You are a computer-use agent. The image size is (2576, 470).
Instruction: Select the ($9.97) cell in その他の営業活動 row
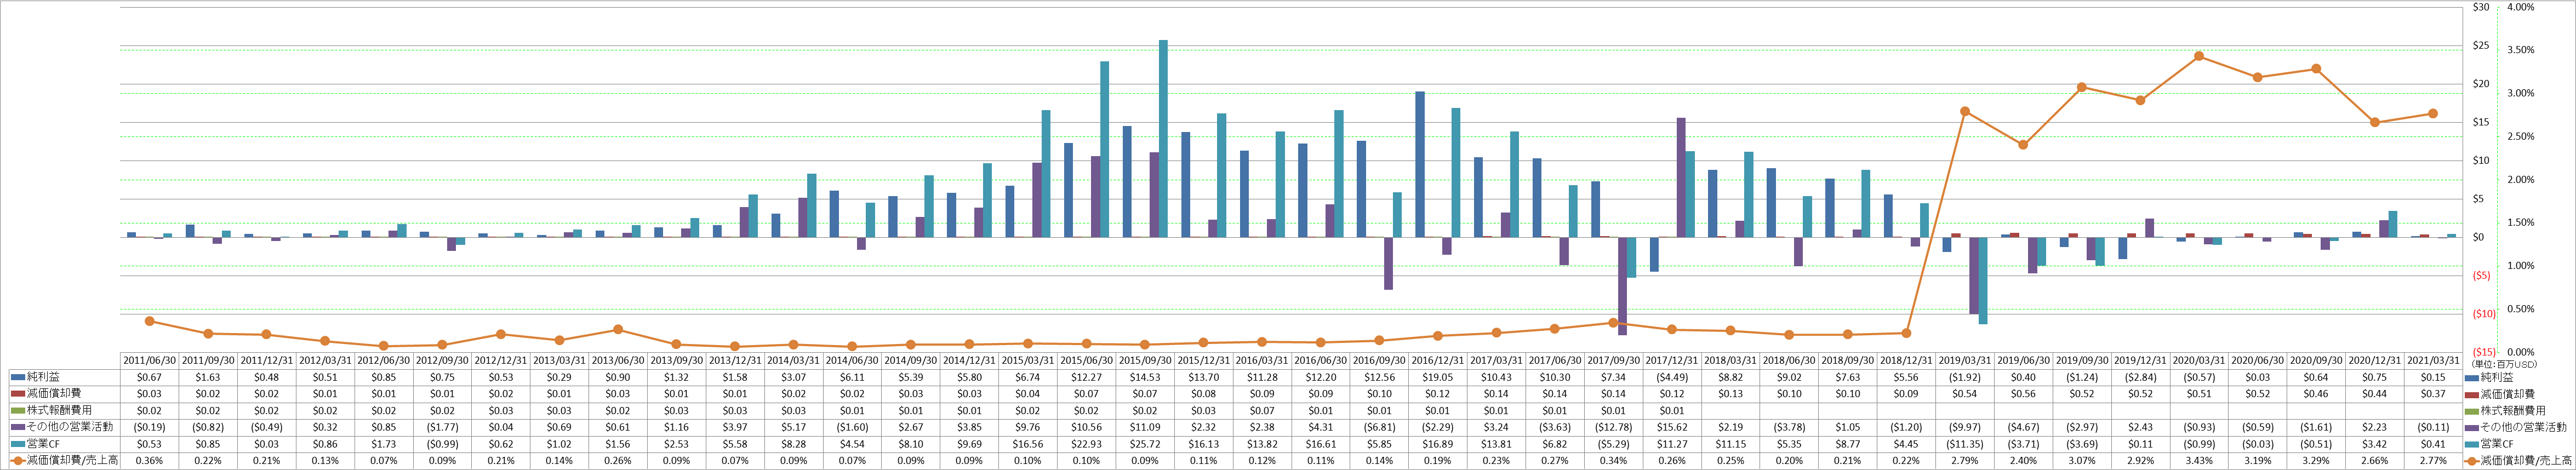pos(1965,427)
